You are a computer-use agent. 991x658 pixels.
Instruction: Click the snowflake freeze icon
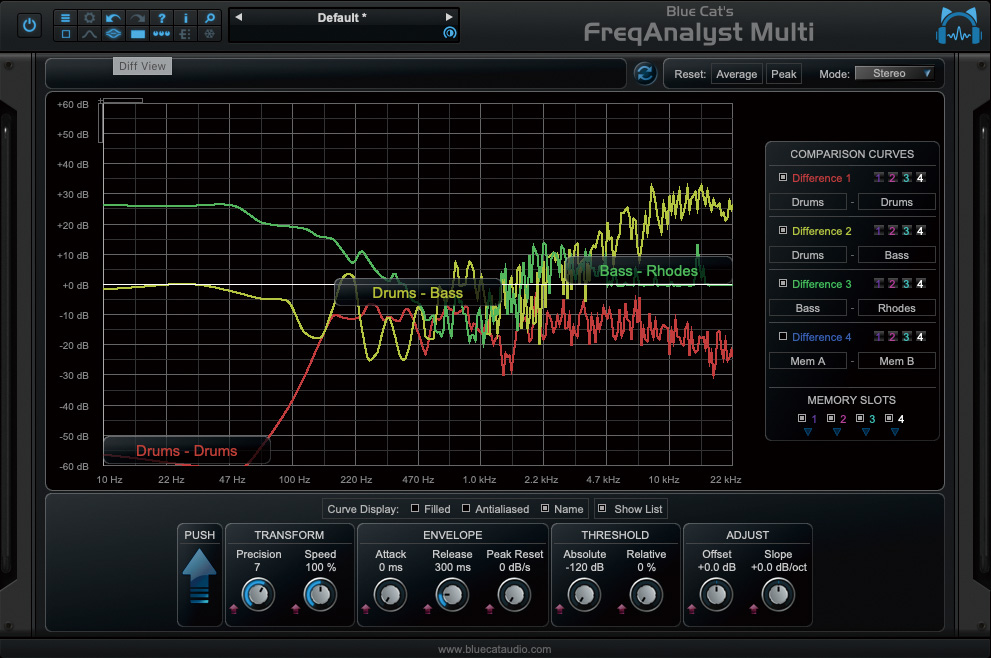point(209,34)
